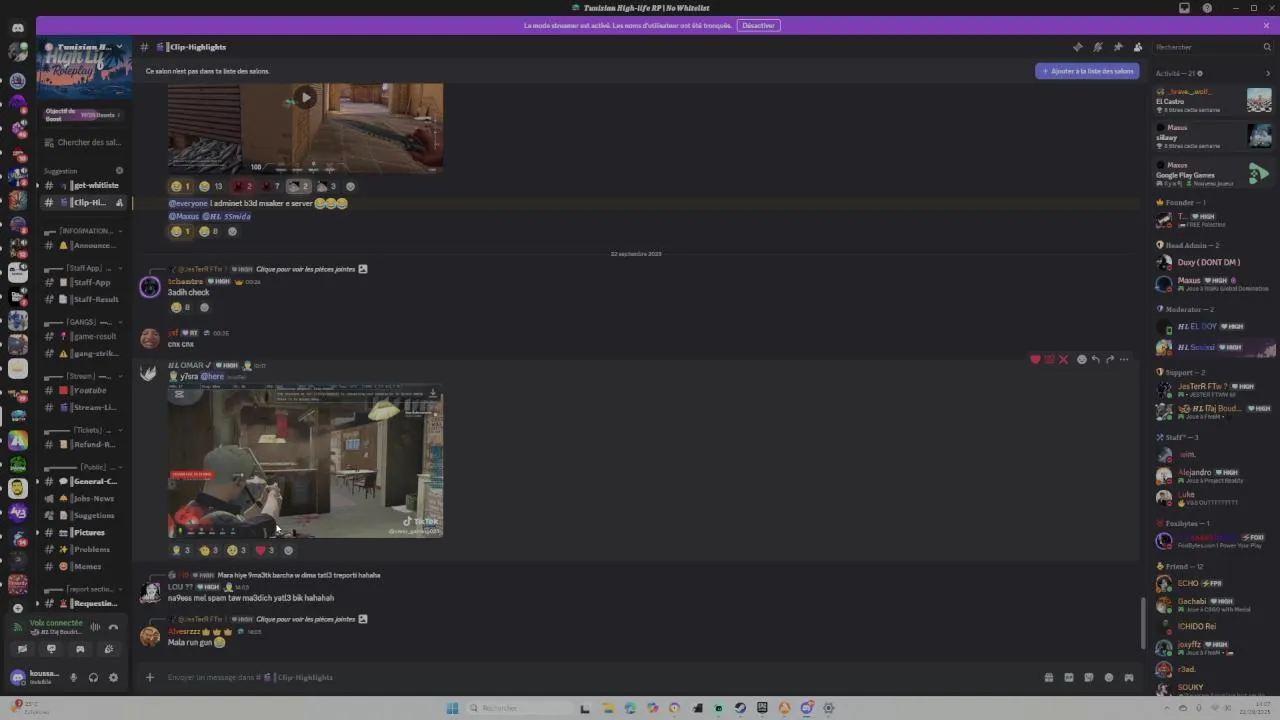This screenshot has height=720, width=1280.
Task: Open emoji picker in message bar
Action: coord(1108,677)
